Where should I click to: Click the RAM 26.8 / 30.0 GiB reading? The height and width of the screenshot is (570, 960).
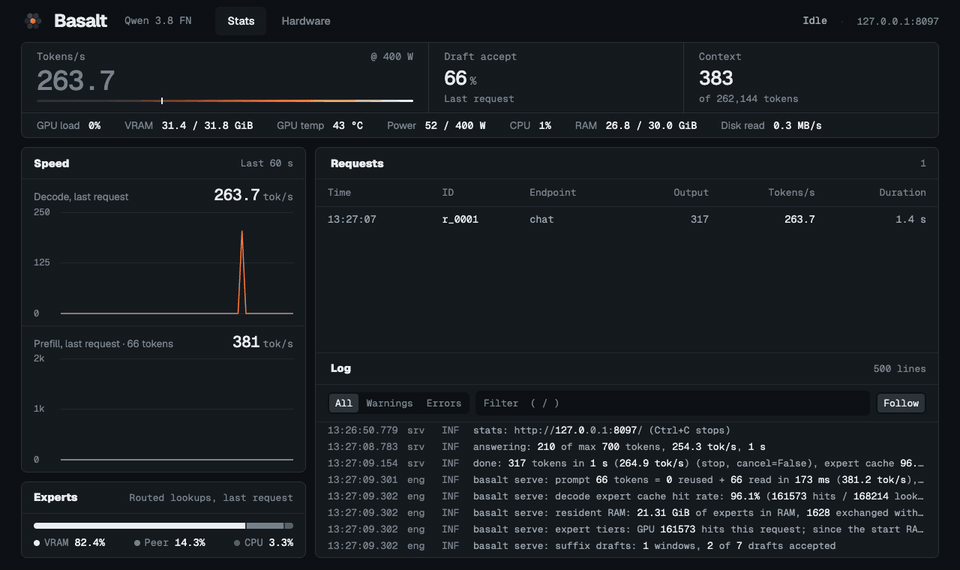pos(636,126)
